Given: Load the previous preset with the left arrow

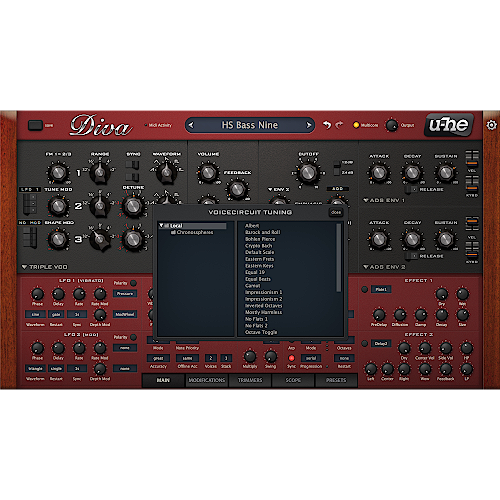Looking at the screenshot, I should (191, 125).
